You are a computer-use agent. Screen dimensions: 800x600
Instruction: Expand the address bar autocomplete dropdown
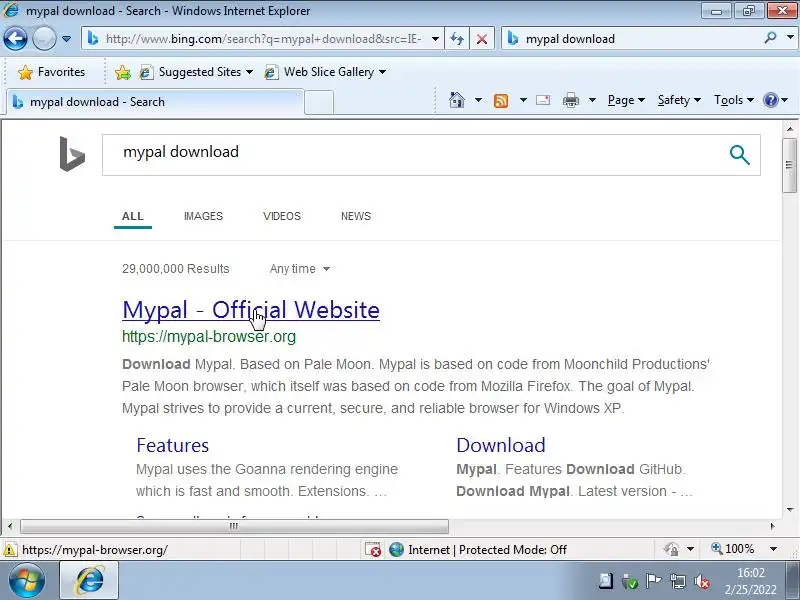click(435, 39)
